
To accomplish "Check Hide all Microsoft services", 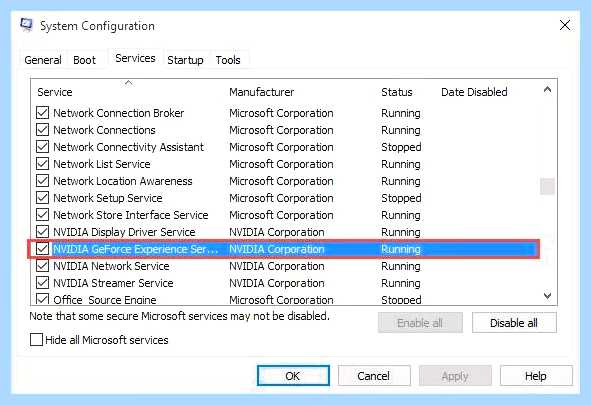I will (x=36, y=340).
